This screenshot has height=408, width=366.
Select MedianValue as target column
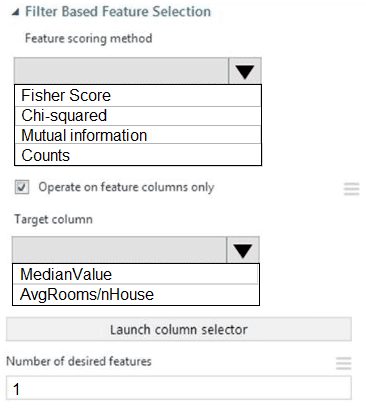136,274
